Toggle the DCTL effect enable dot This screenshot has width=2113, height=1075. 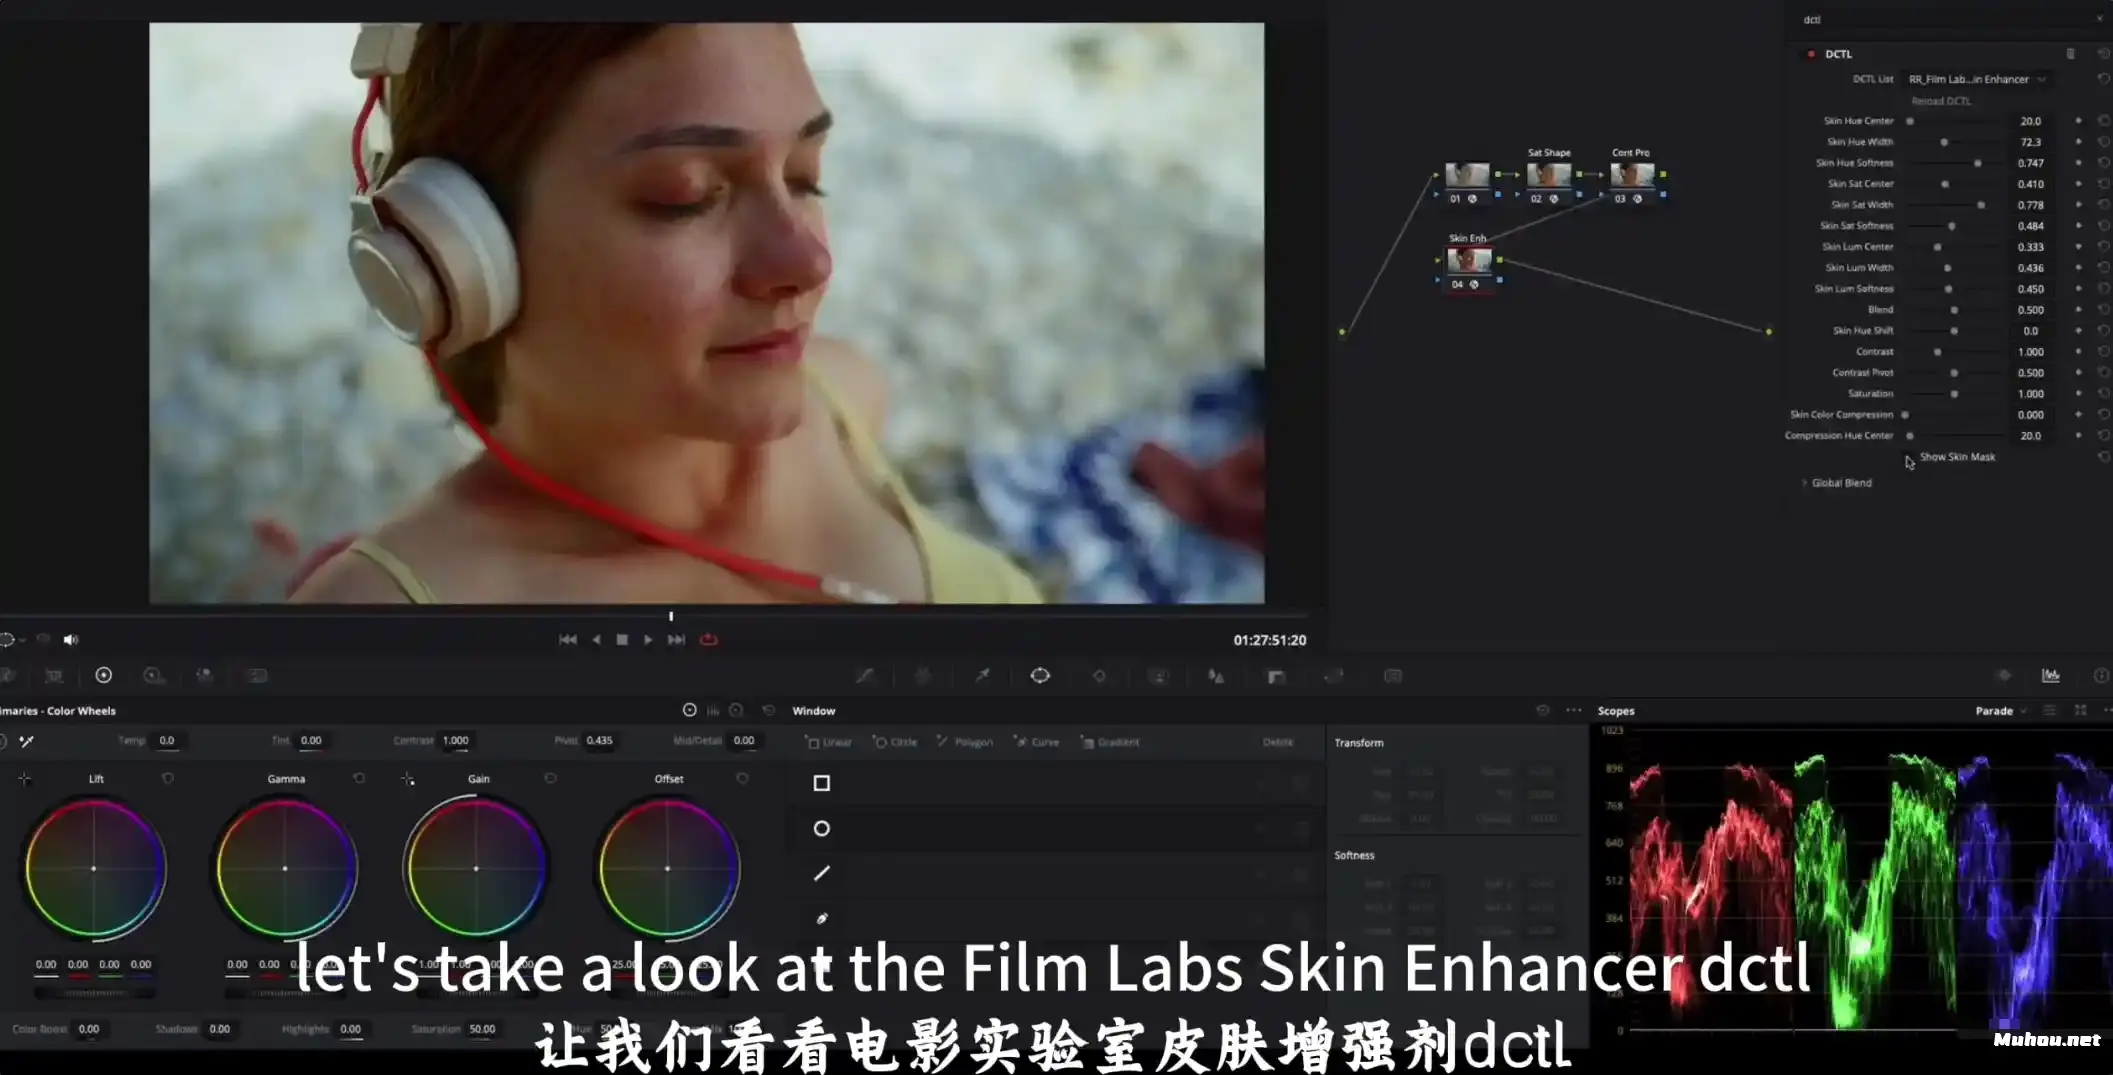(x=1811, y=54)
